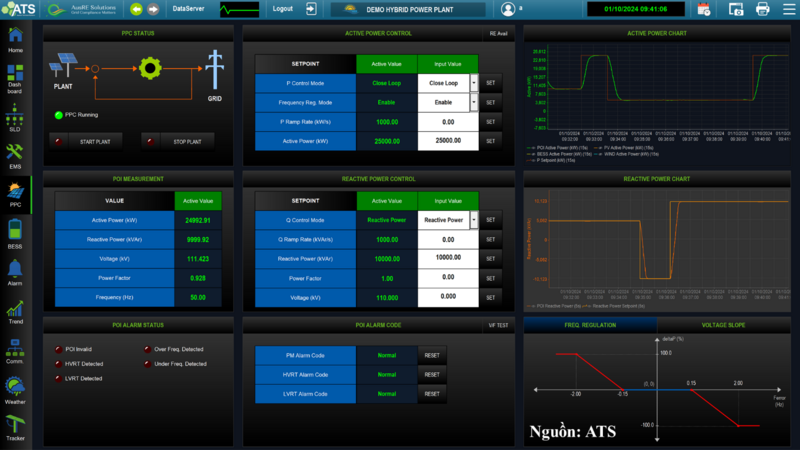Set the Q Ramp Rate value

click(490, 239)
